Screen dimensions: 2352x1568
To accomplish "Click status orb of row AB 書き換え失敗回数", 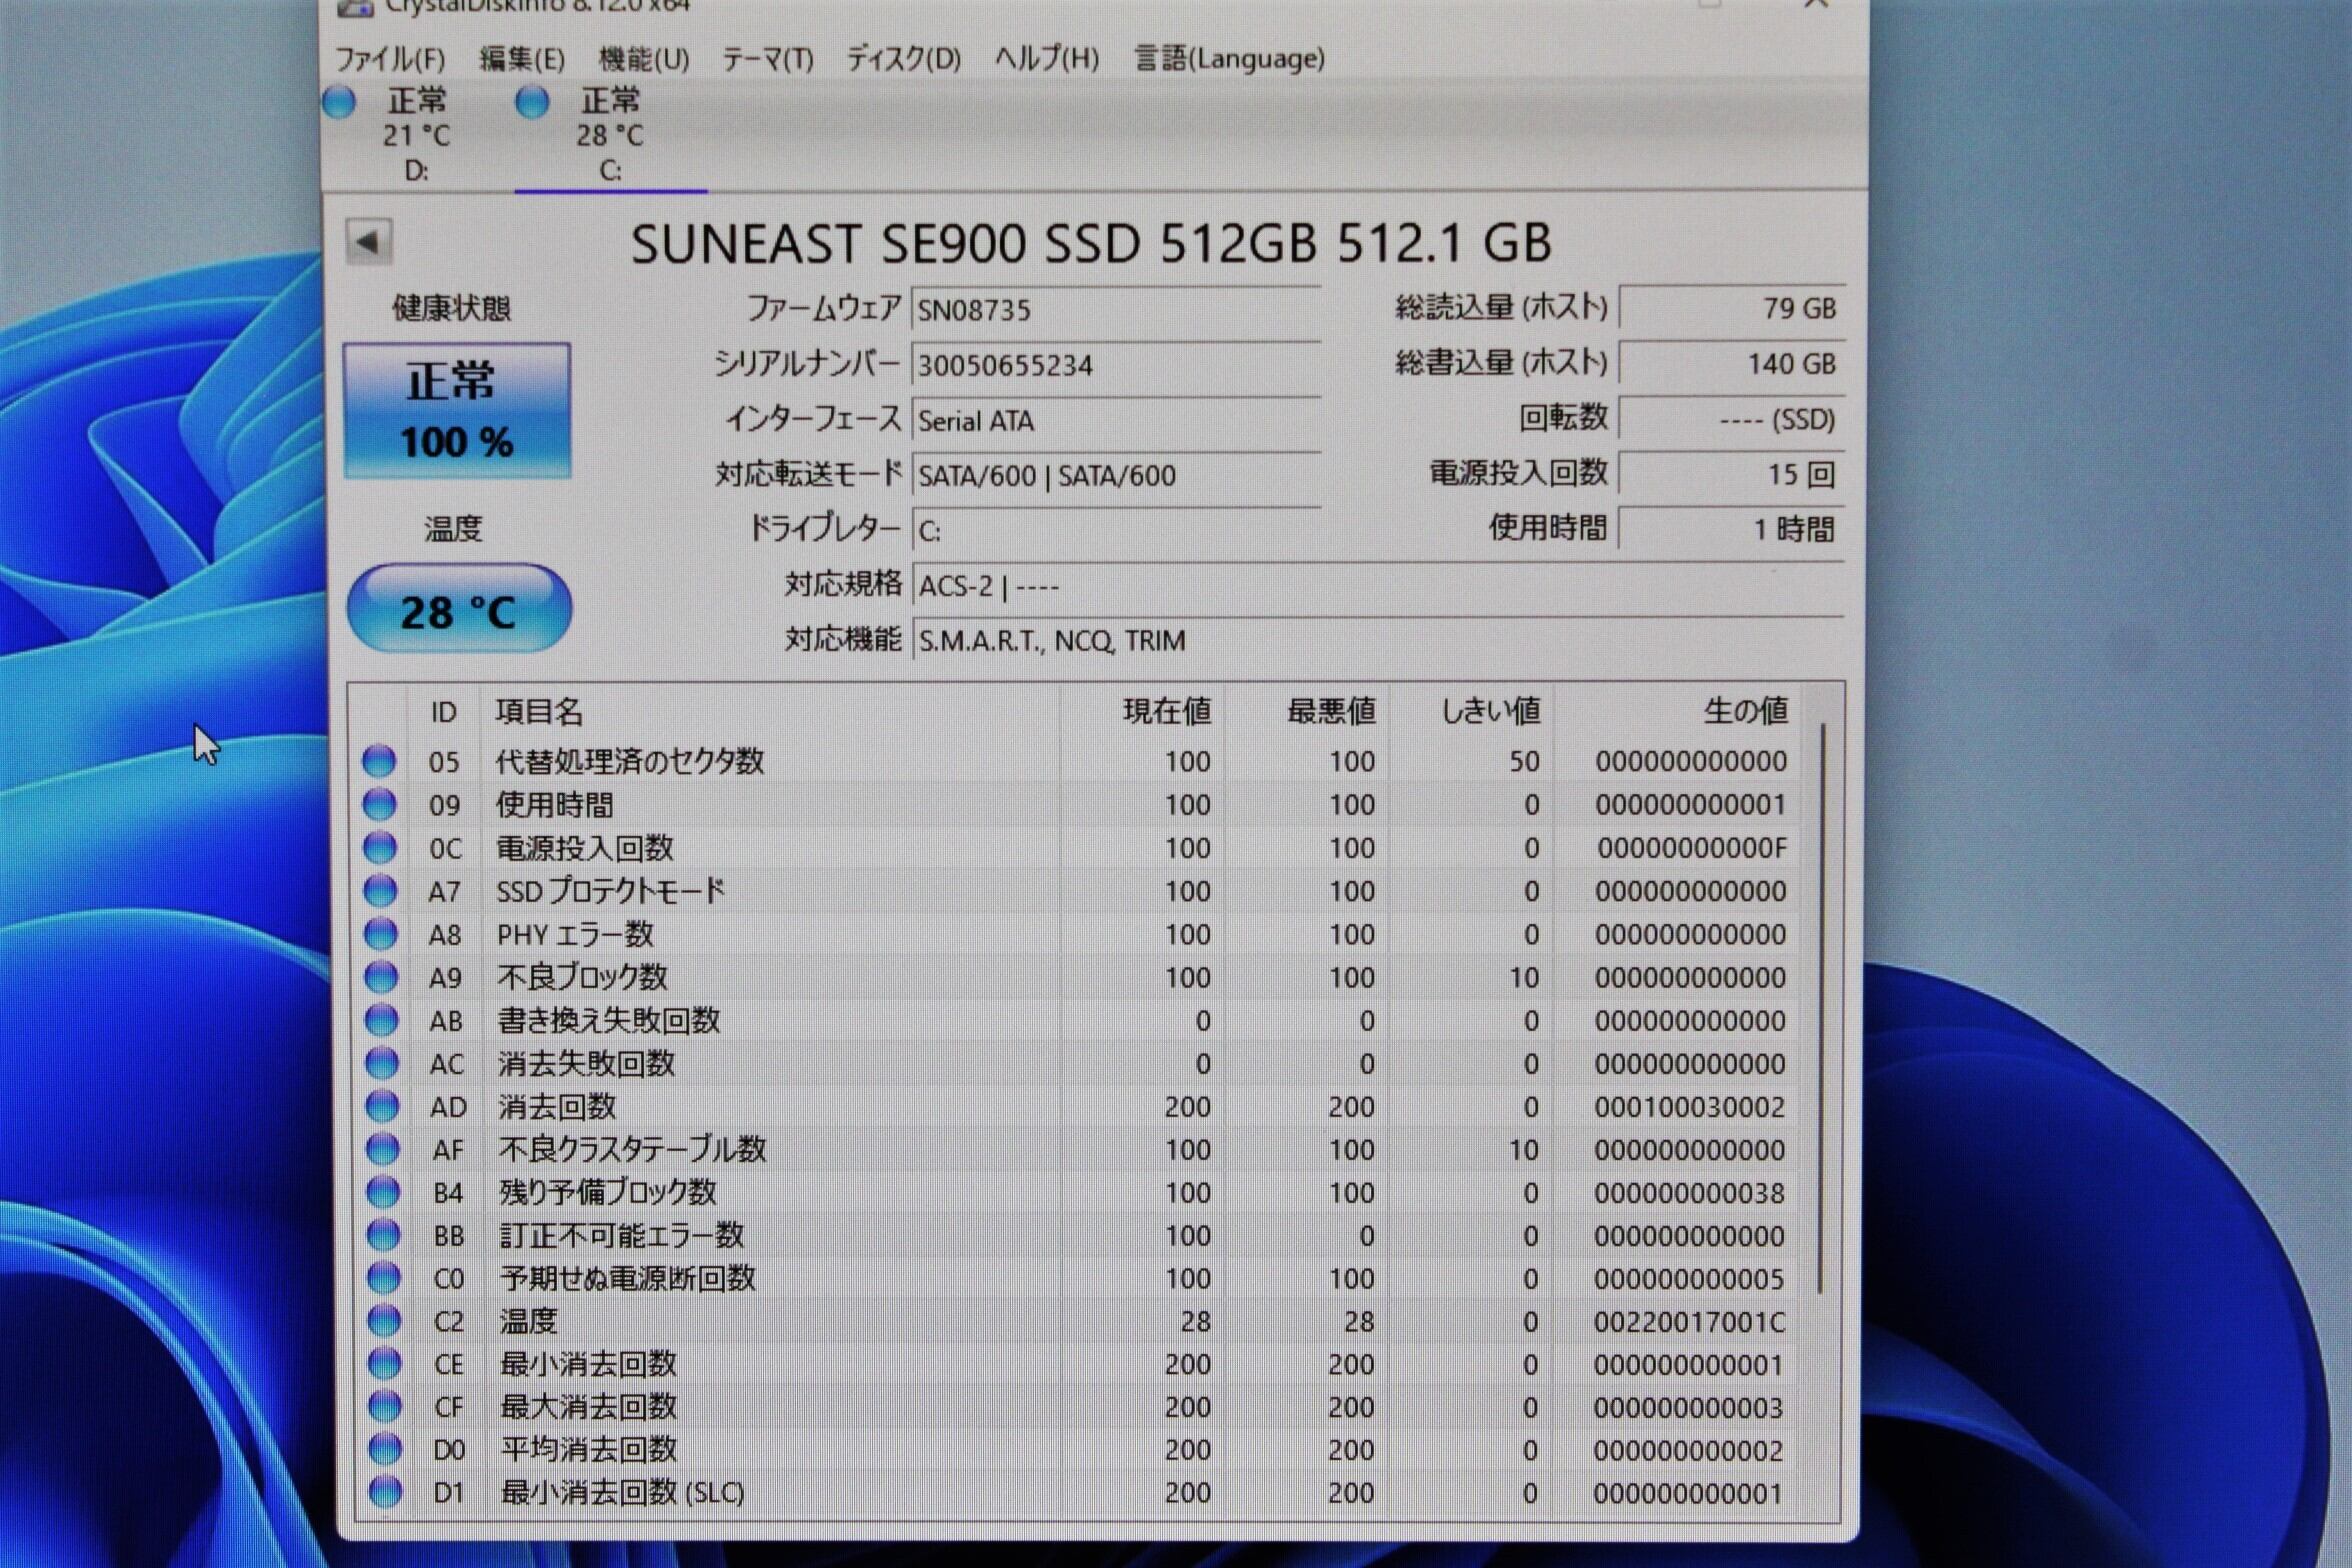I will 381,1020.
